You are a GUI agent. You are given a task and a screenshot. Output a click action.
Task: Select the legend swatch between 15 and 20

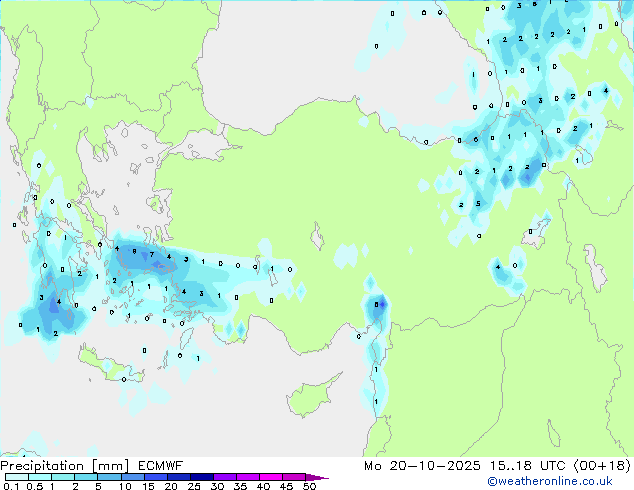[155, 477]
